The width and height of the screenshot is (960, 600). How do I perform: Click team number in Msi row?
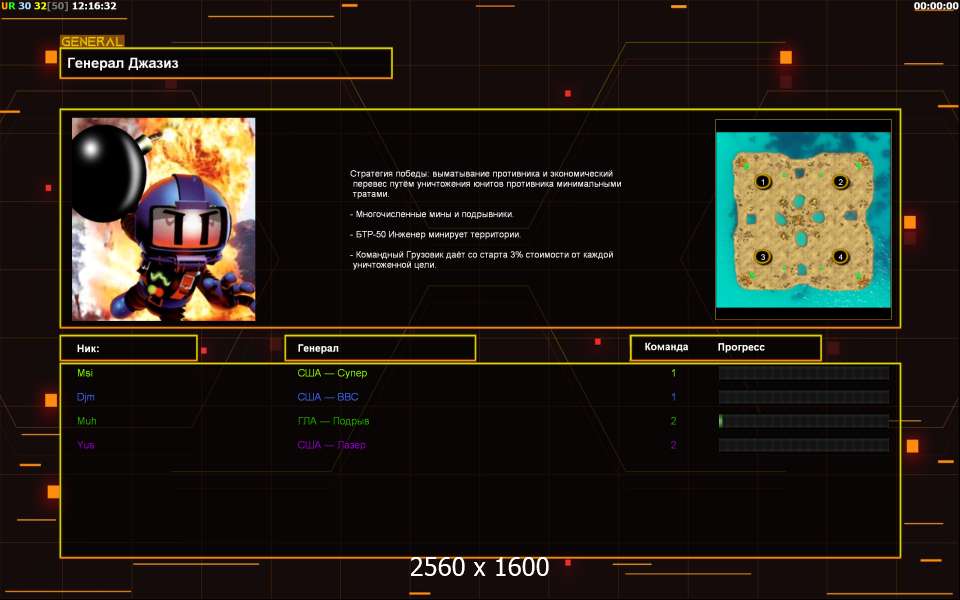[x=673, y=373]
